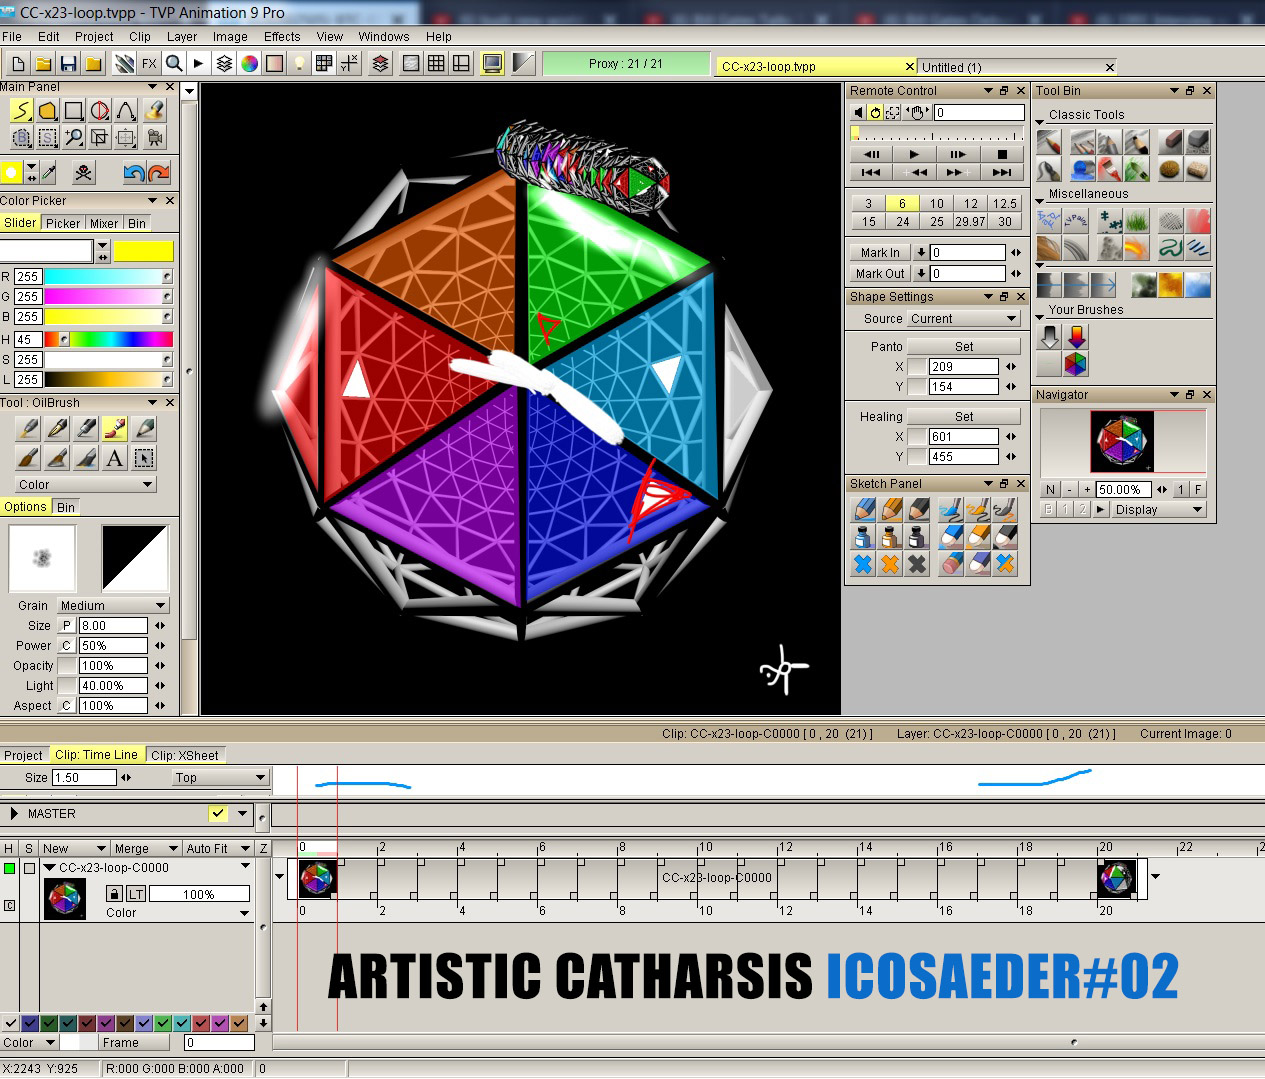Click the Set button next to Panto
The width and height of the screenshot is (1265, 1079).
(963, 347)
